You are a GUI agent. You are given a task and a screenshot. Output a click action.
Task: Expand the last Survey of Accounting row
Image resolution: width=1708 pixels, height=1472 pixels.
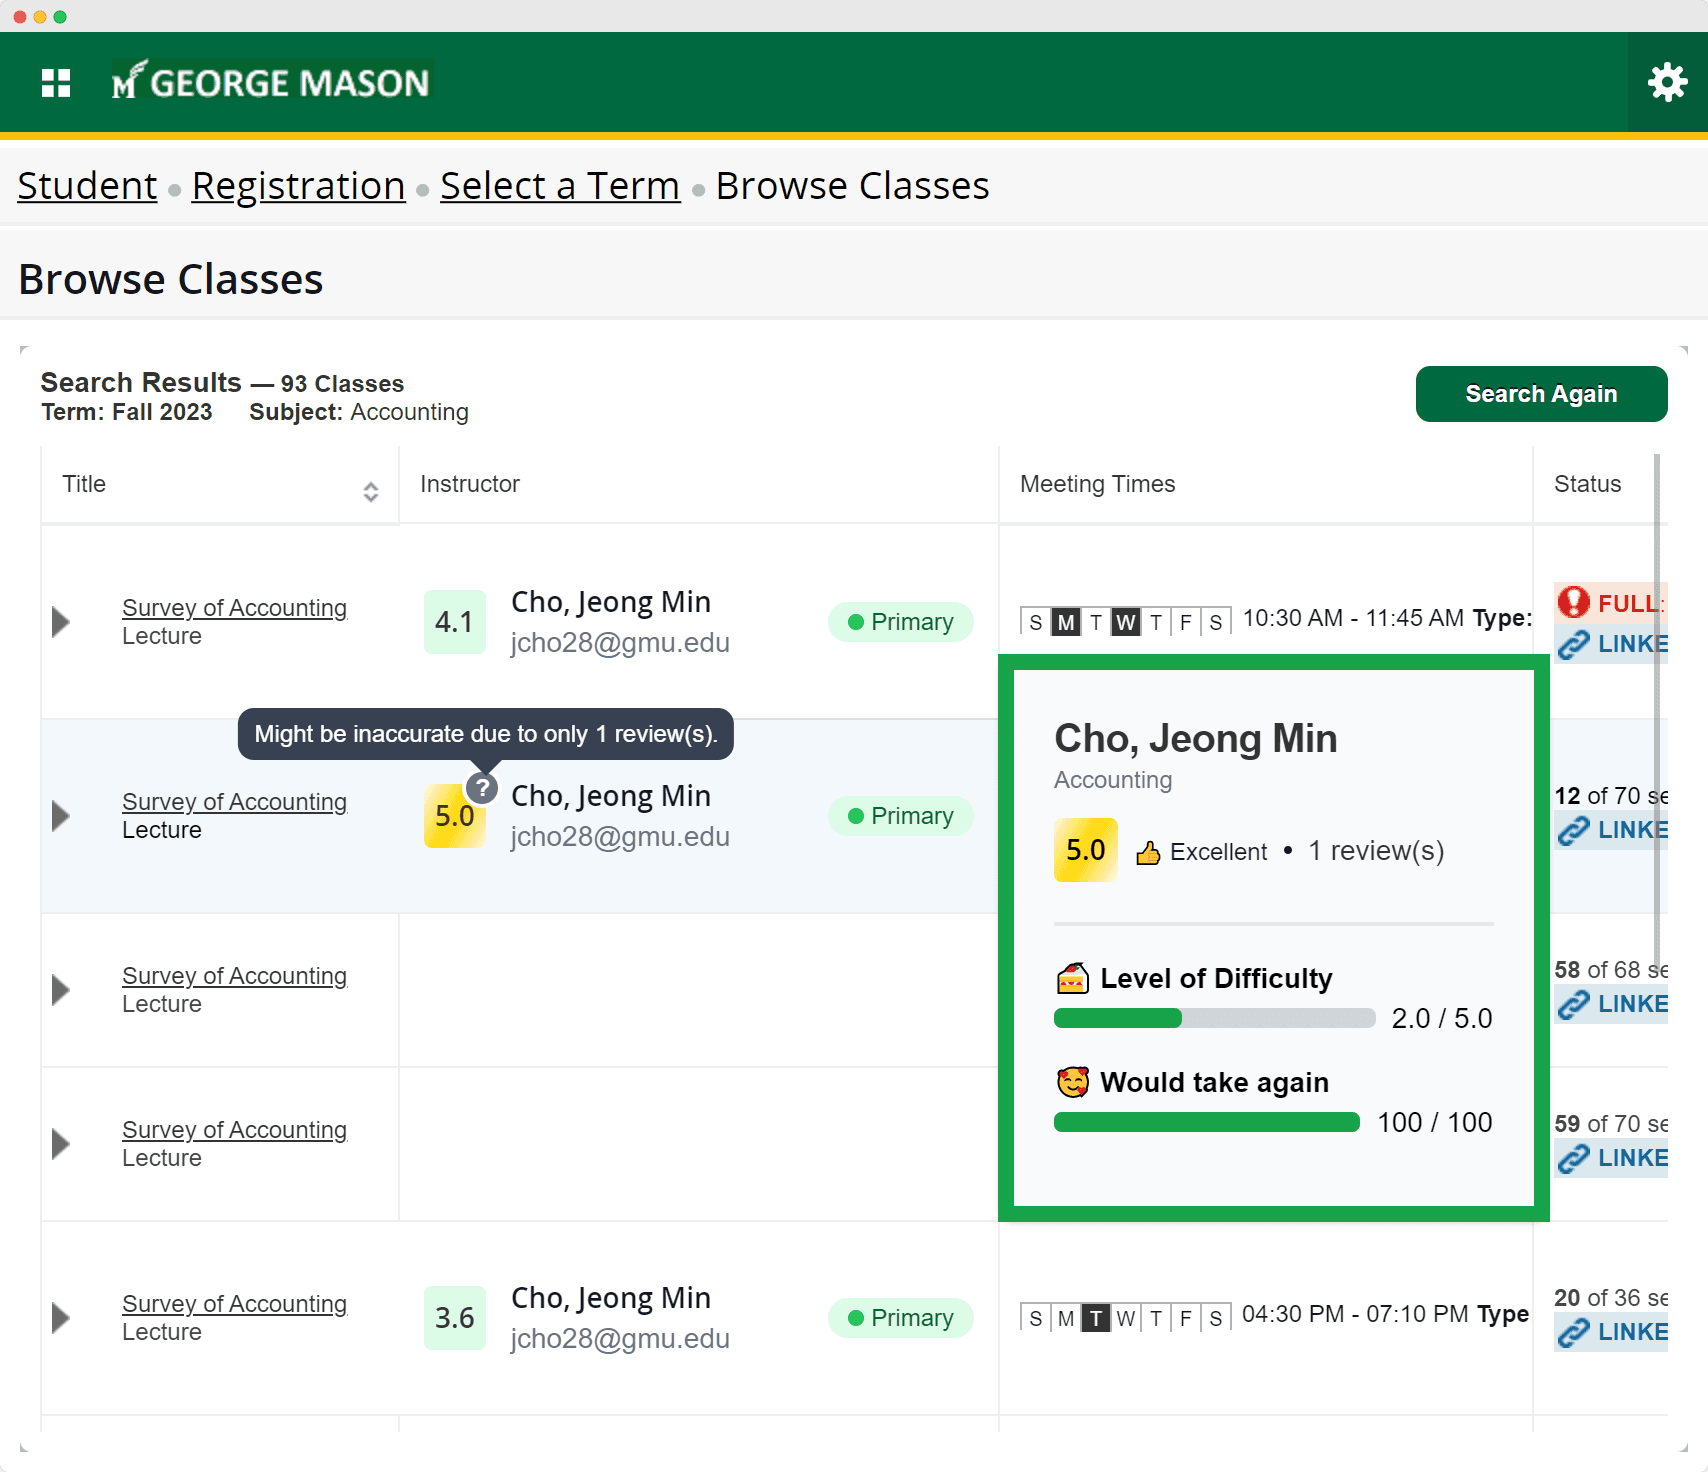[61, 1318]
